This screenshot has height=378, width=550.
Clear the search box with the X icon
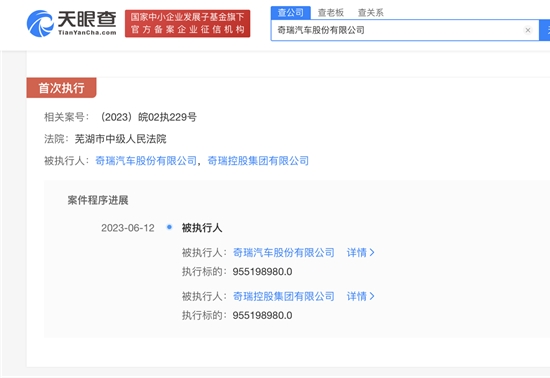click(x=528, y=30)
